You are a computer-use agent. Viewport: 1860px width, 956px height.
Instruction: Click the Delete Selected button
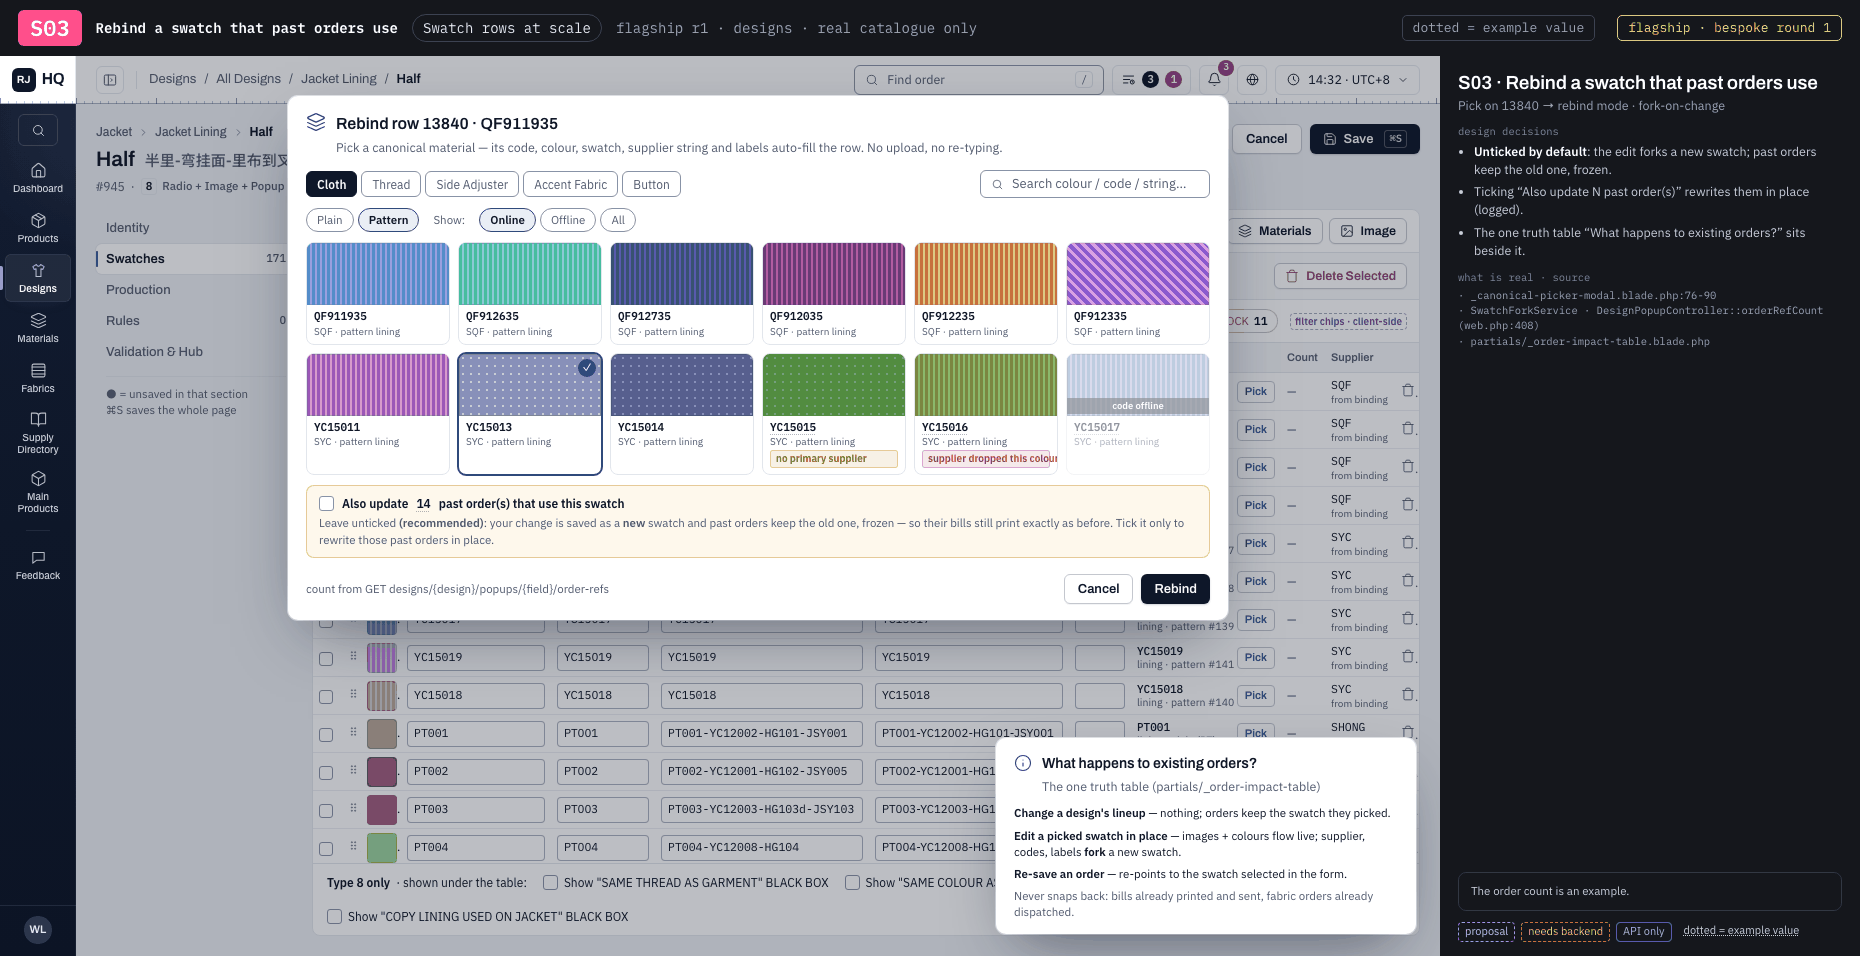tap(1341, 276)
